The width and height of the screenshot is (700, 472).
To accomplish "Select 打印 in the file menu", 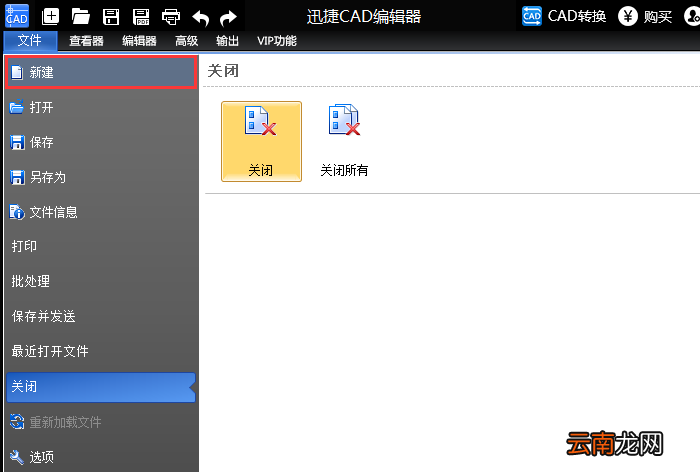I will [x=101, y=246].
